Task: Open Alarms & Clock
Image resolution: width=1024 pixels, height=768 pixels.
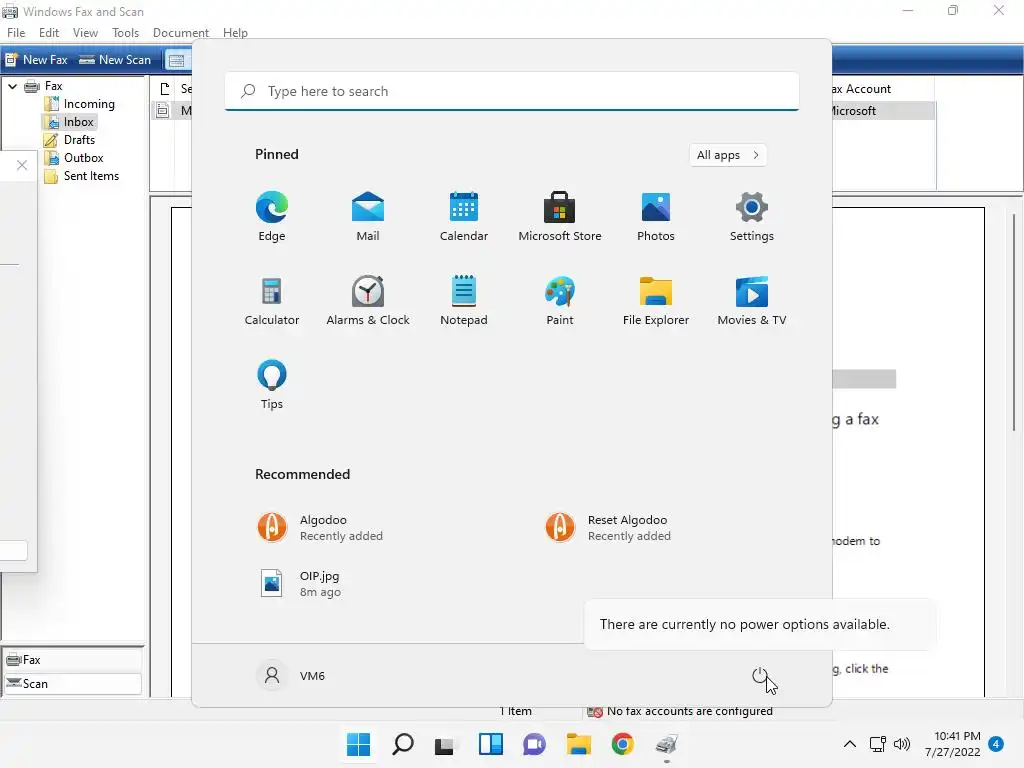Action: click(x=368, y=300)
